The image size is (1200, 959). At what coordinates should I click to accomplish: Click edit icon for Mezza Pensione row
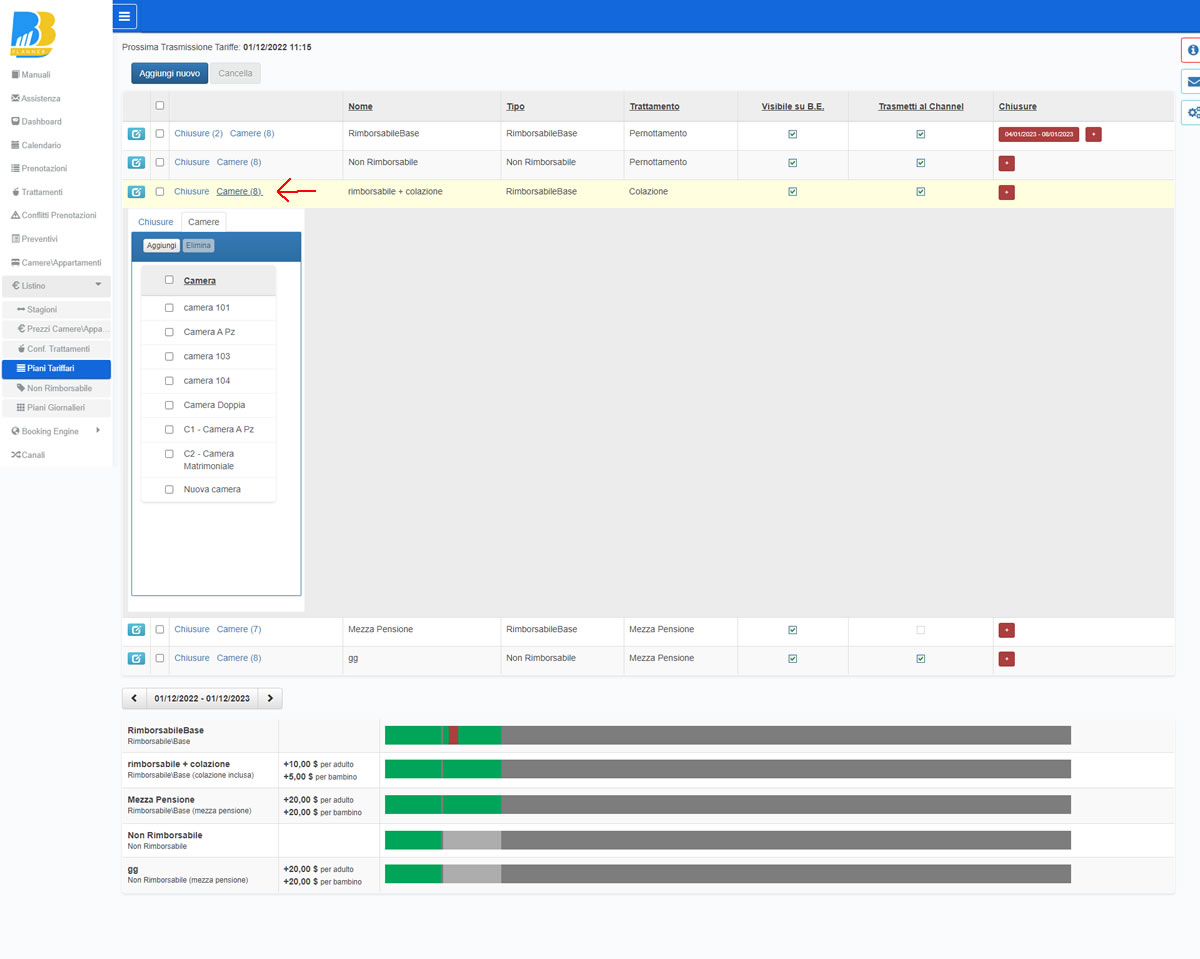(136, 630)
